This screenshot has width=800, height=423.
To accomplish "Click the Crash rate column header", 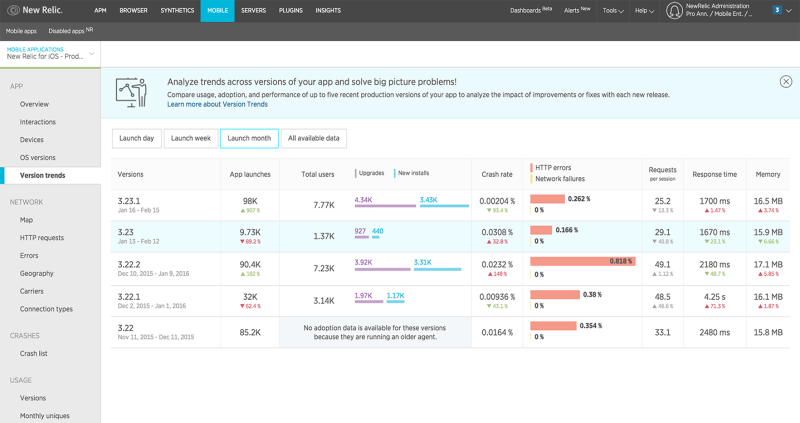I will click(x=497, y=175).
